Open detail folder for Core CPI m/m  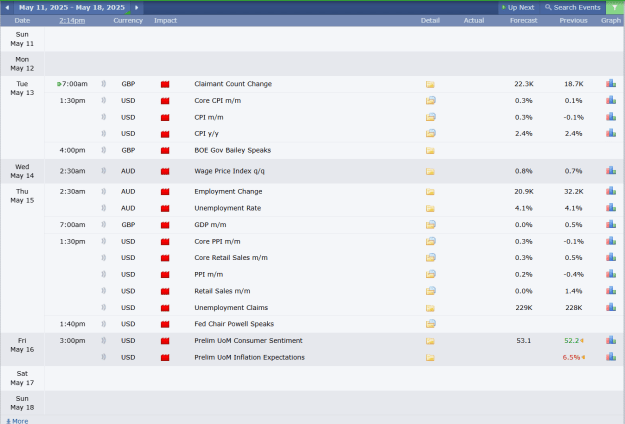click(430, 100)
